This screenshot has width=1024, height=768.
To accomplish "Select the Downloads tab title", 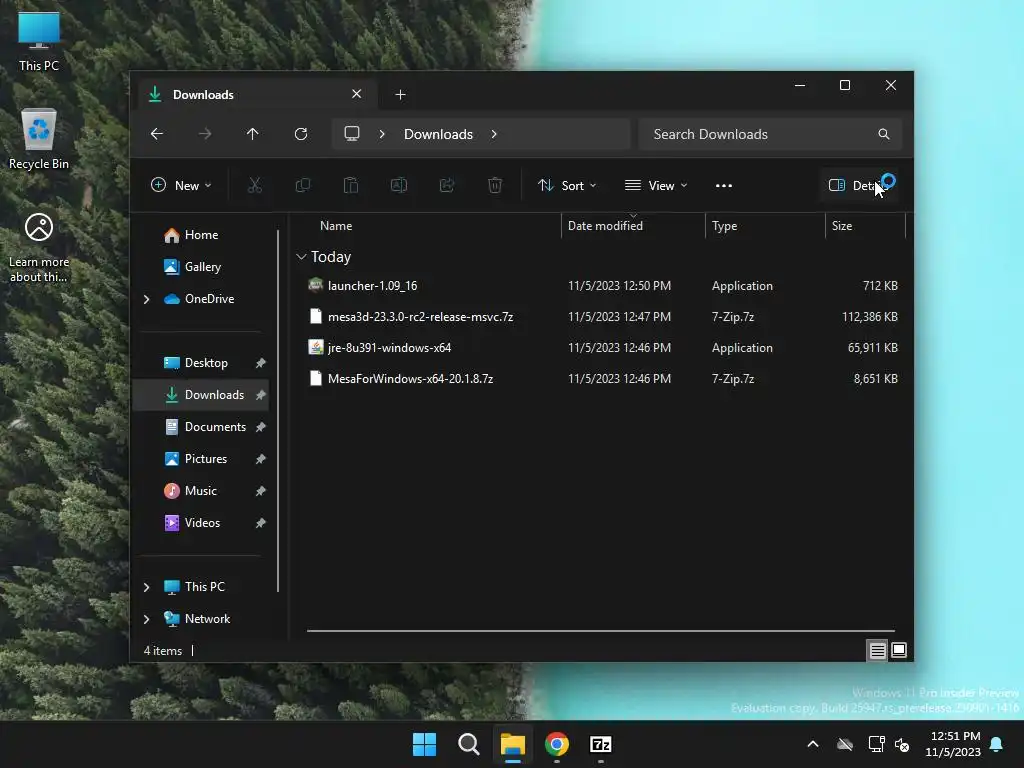I will [x=203, y=95].
